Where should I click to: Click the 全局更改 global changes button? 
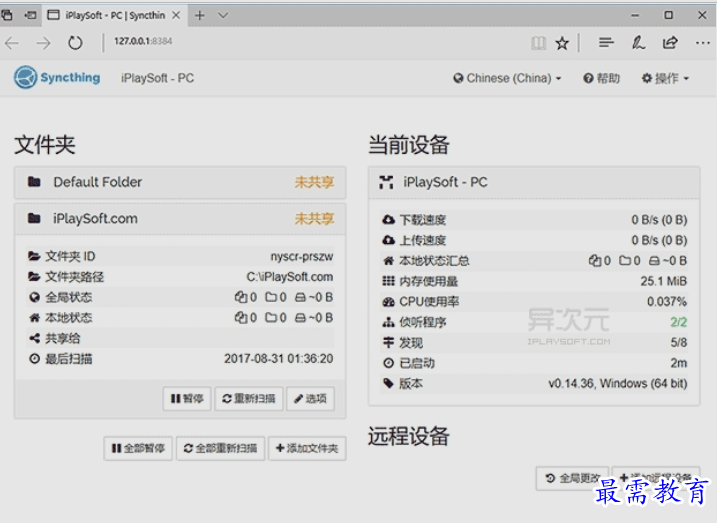pos(572,478)
